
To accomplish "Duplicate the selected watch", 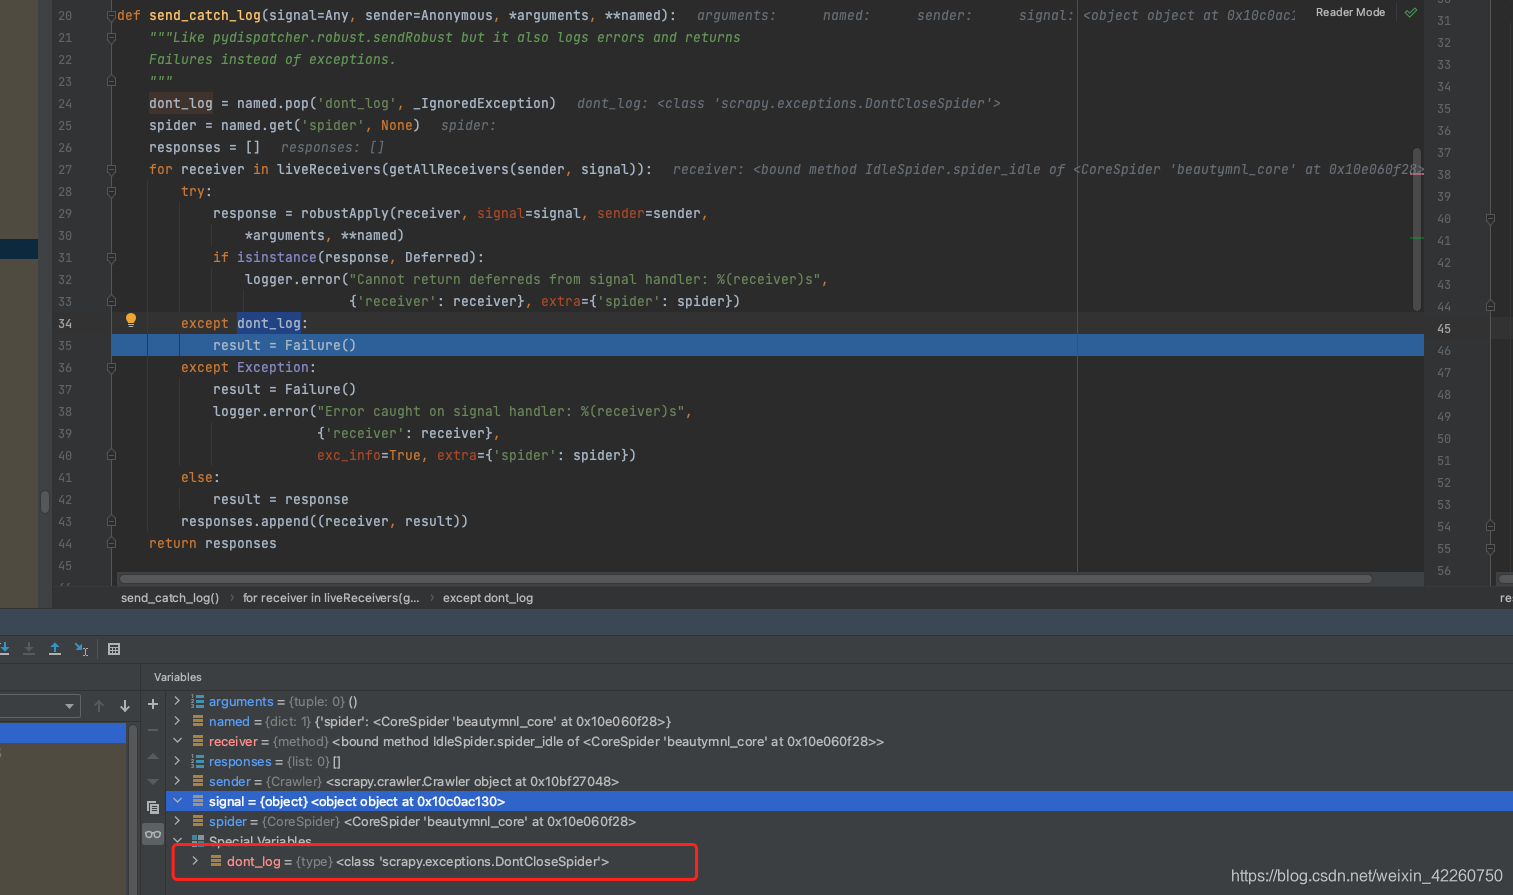I will click(x=153, y=807).
